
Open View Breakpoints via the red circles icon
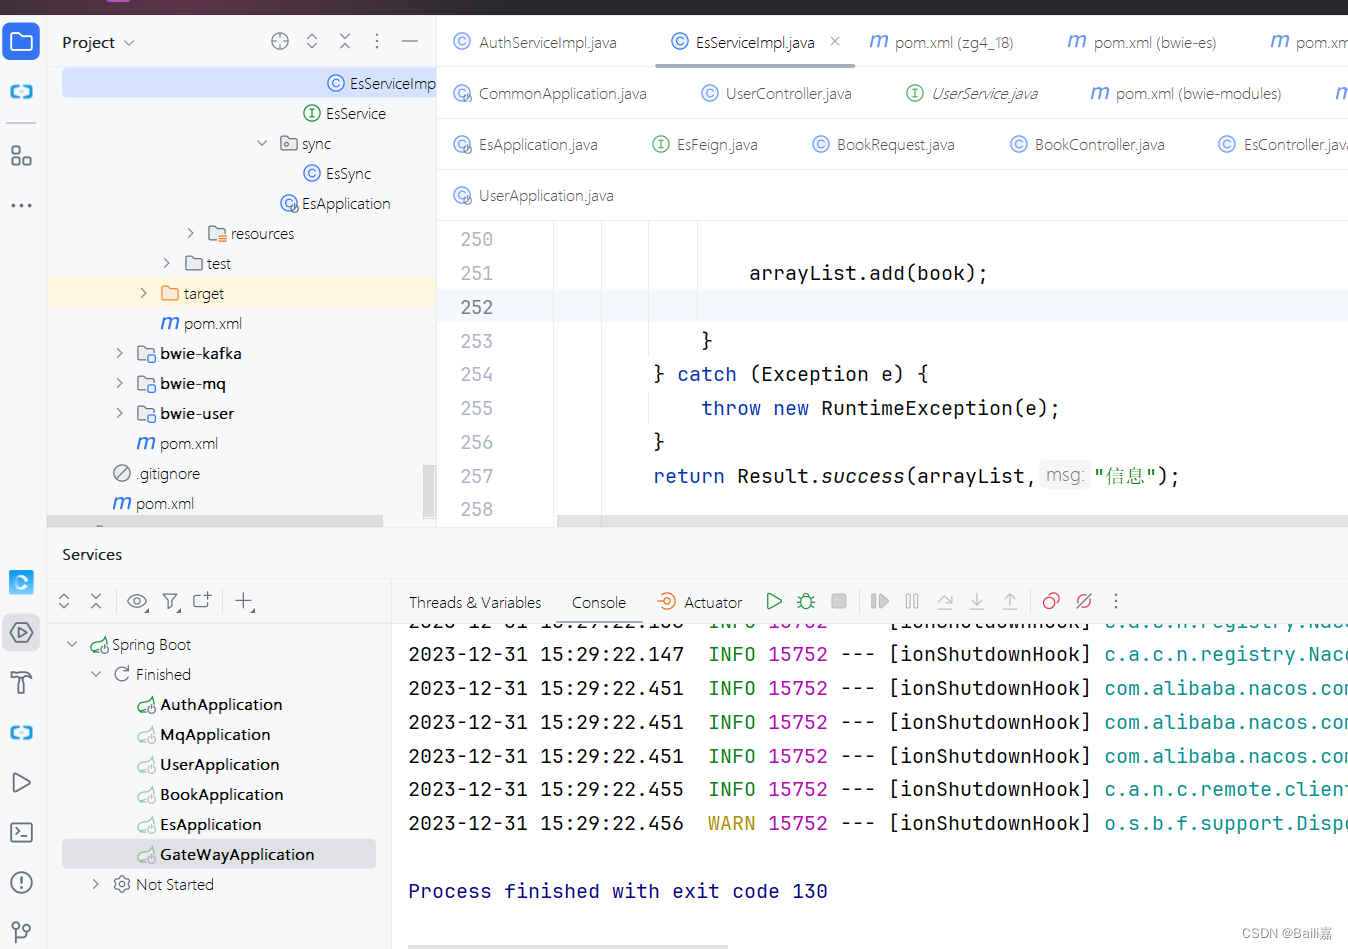1050,601
